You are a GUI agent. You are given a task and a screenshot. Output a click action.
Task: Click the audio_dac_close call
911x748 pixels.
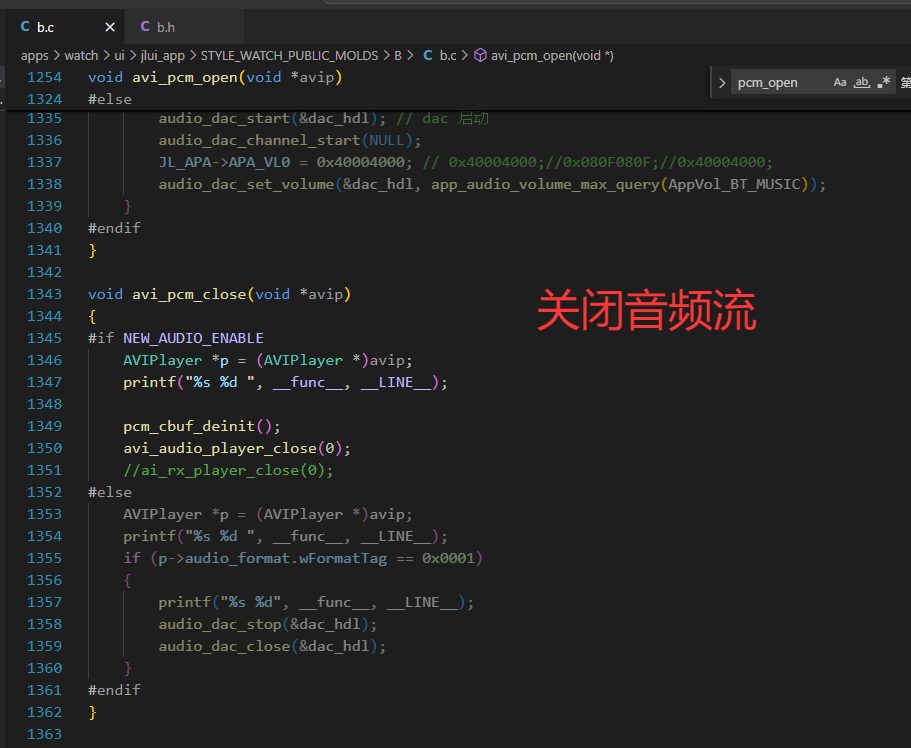(224, 646)
